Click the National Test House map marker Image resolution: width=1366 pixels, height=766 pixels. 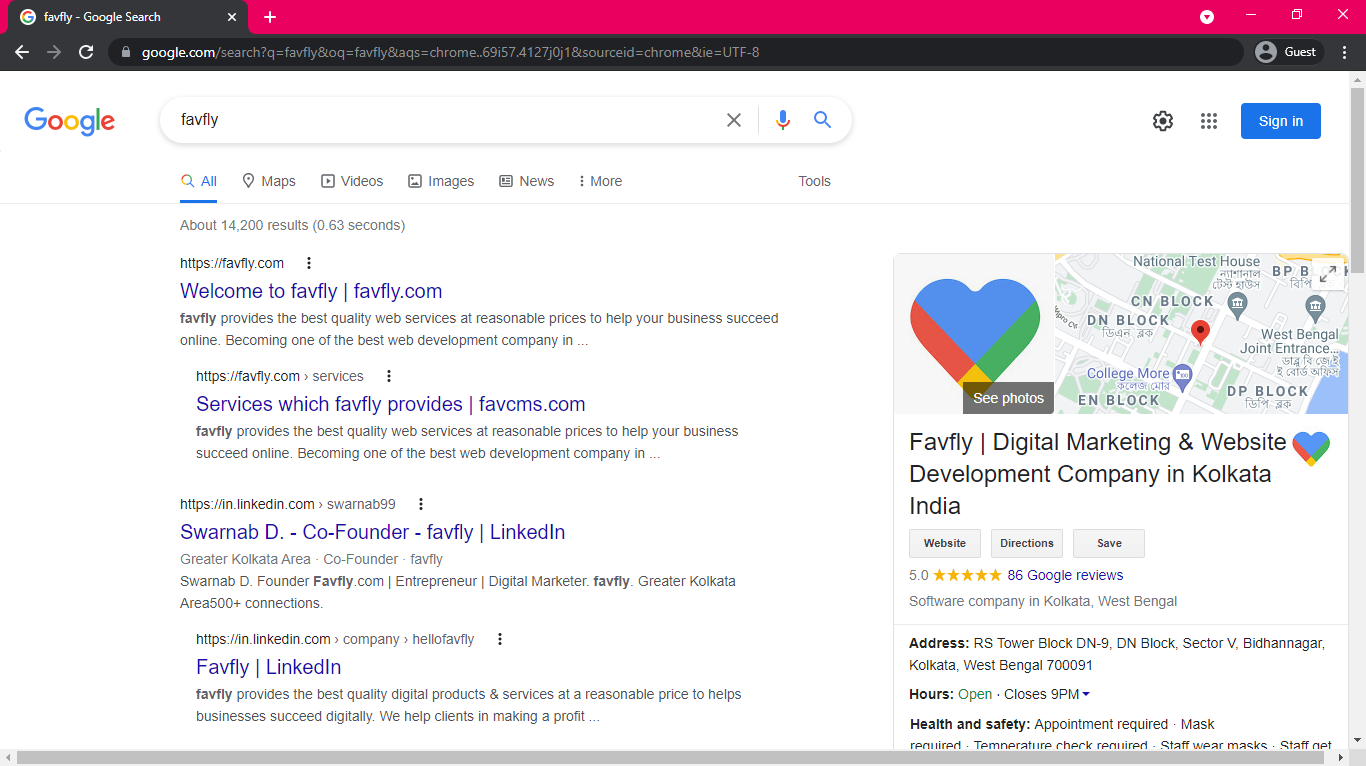point(1238,303)
